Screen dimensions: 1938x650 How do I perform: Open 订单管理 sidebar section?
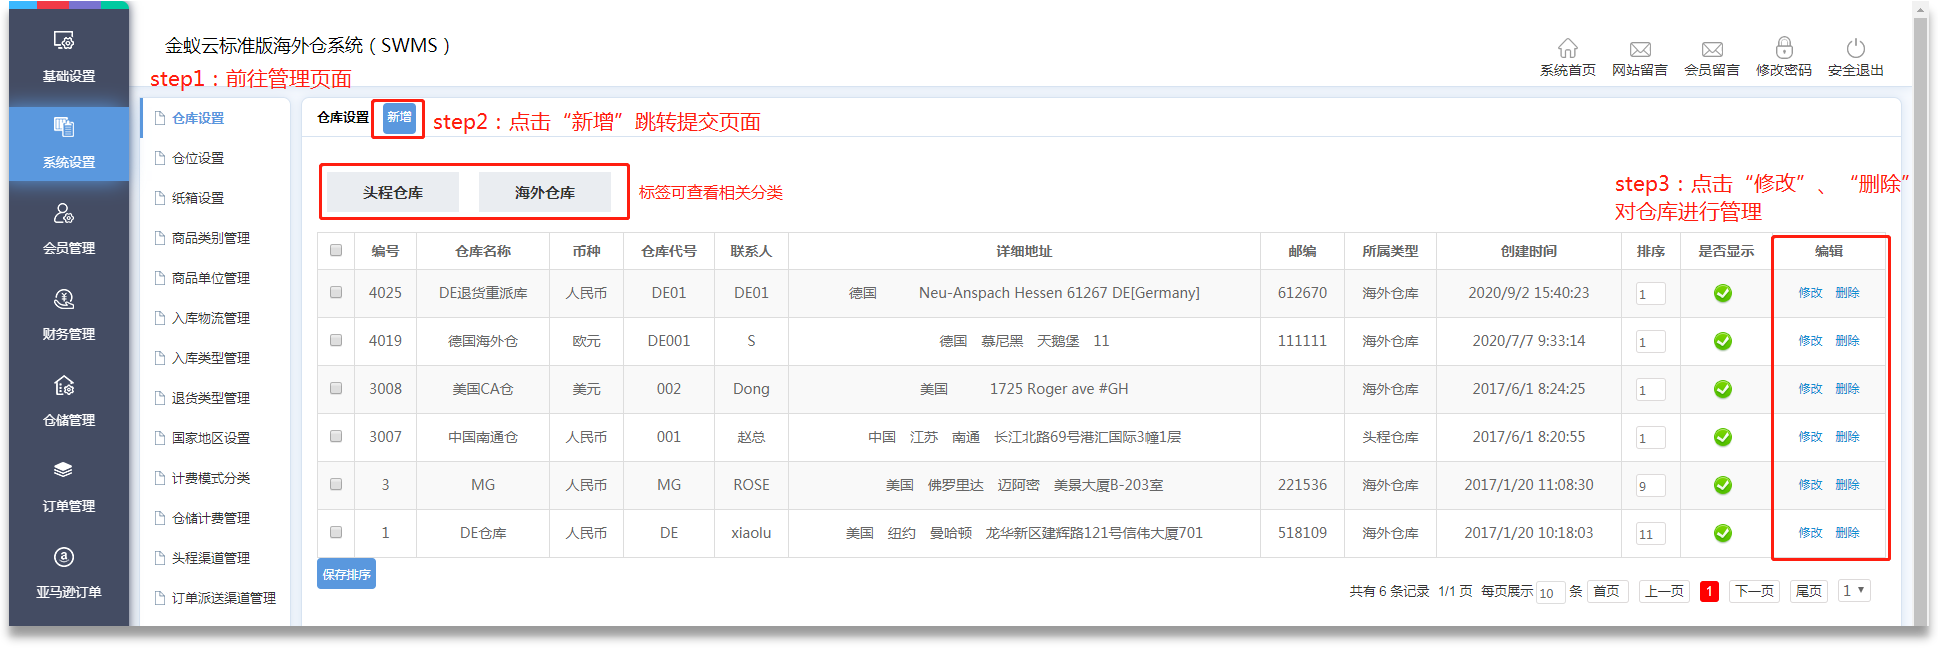click(68, 486)
